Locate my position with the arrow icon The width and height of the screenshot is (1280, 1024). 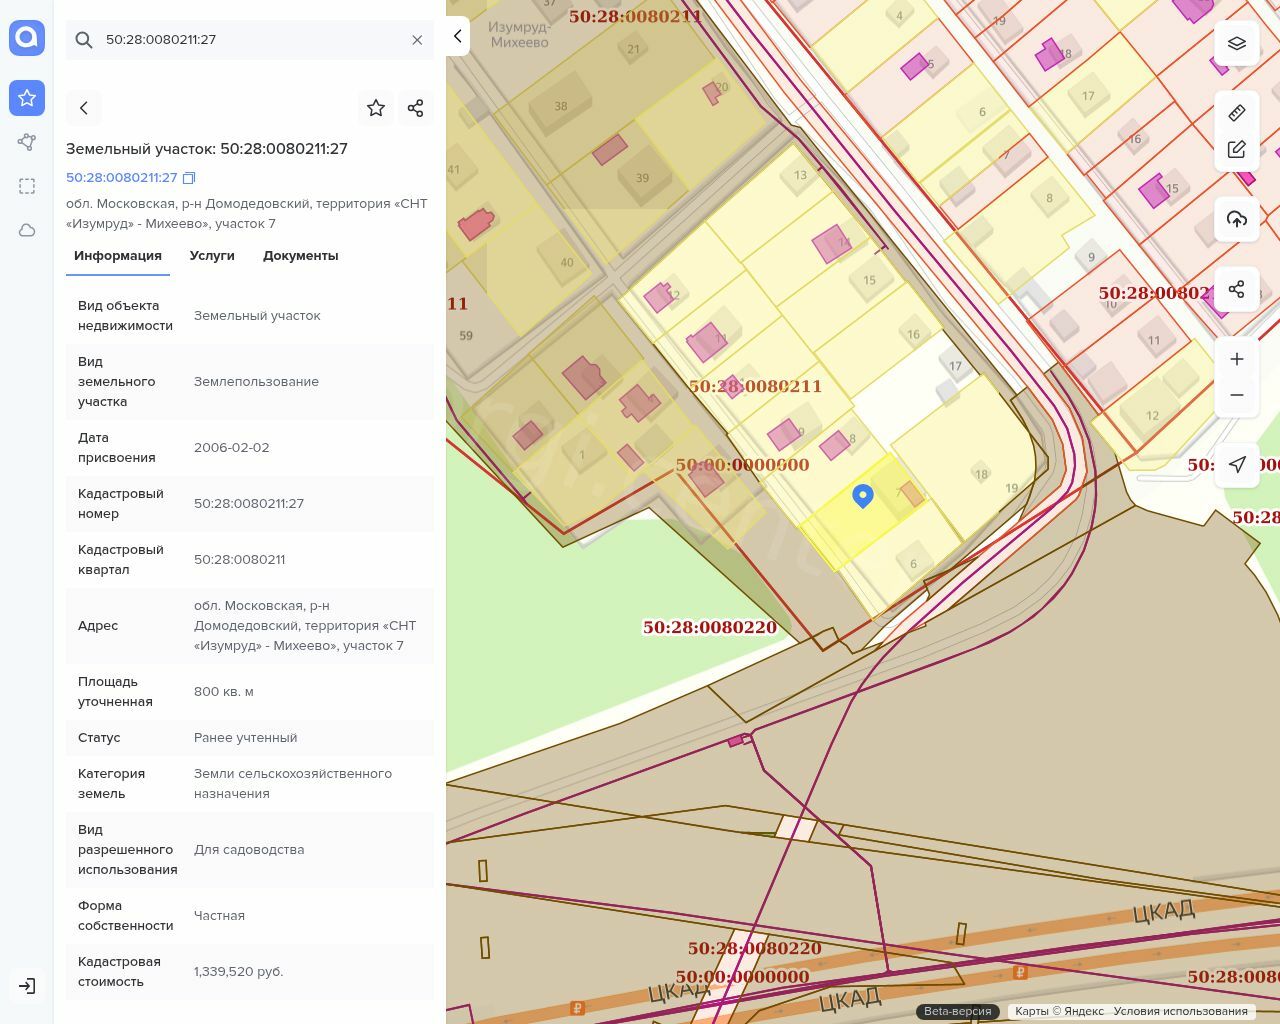[x=1237, y=464]
